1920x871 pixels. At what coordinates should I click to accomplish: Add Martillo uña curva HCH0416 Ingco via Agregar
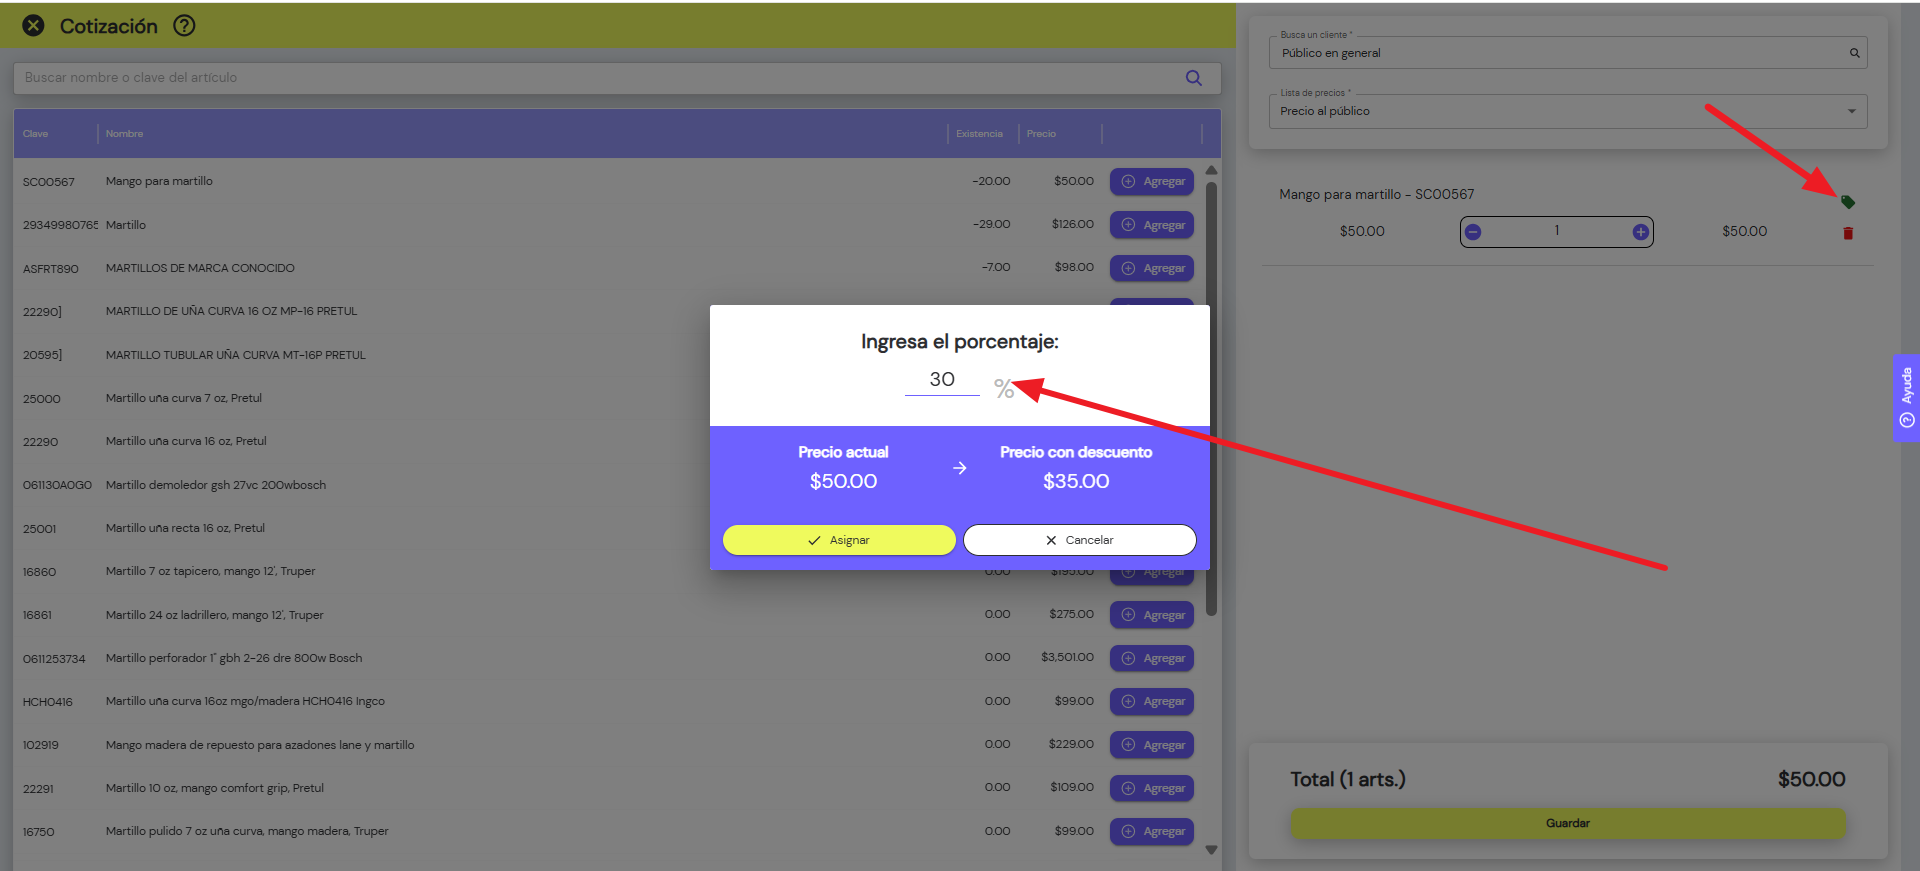pyautogui.click(x=1152, y=701)
